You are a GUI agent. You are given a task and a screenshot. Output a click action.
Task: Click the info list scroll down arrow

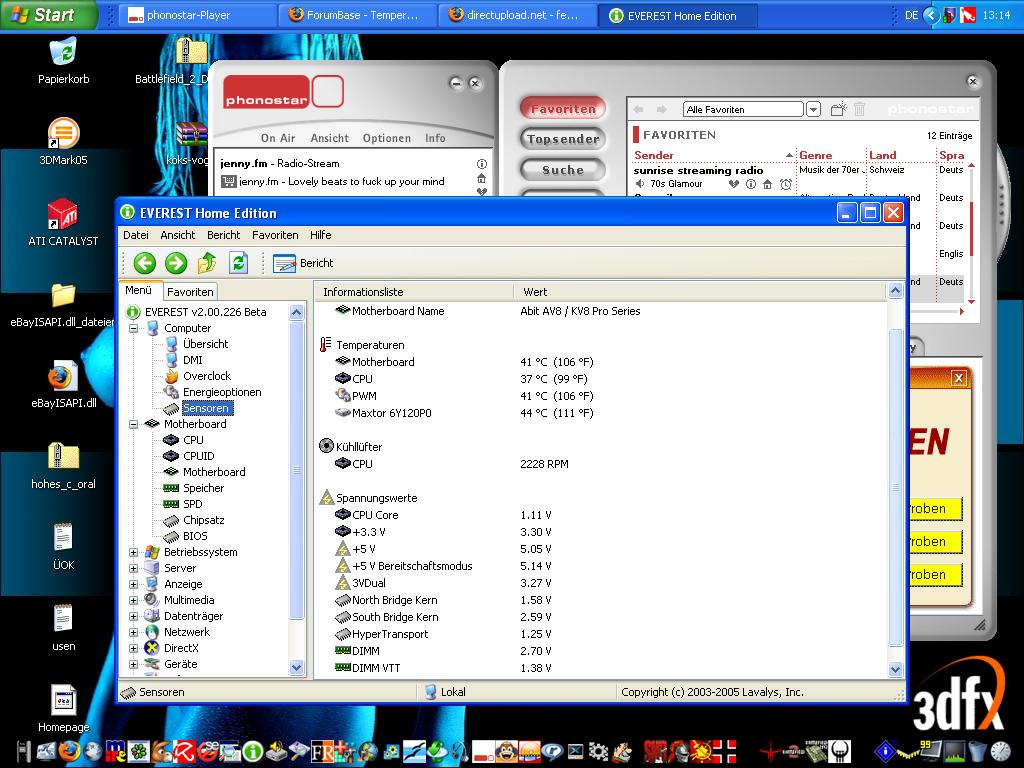[x=895, y=669]
